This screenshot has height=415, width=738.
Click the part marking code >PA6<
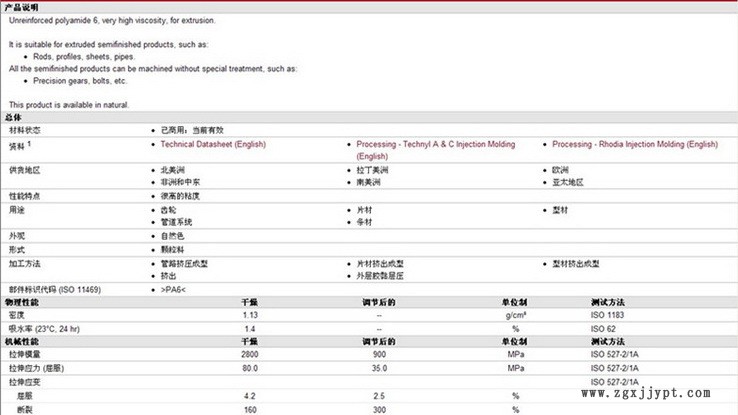173,289
